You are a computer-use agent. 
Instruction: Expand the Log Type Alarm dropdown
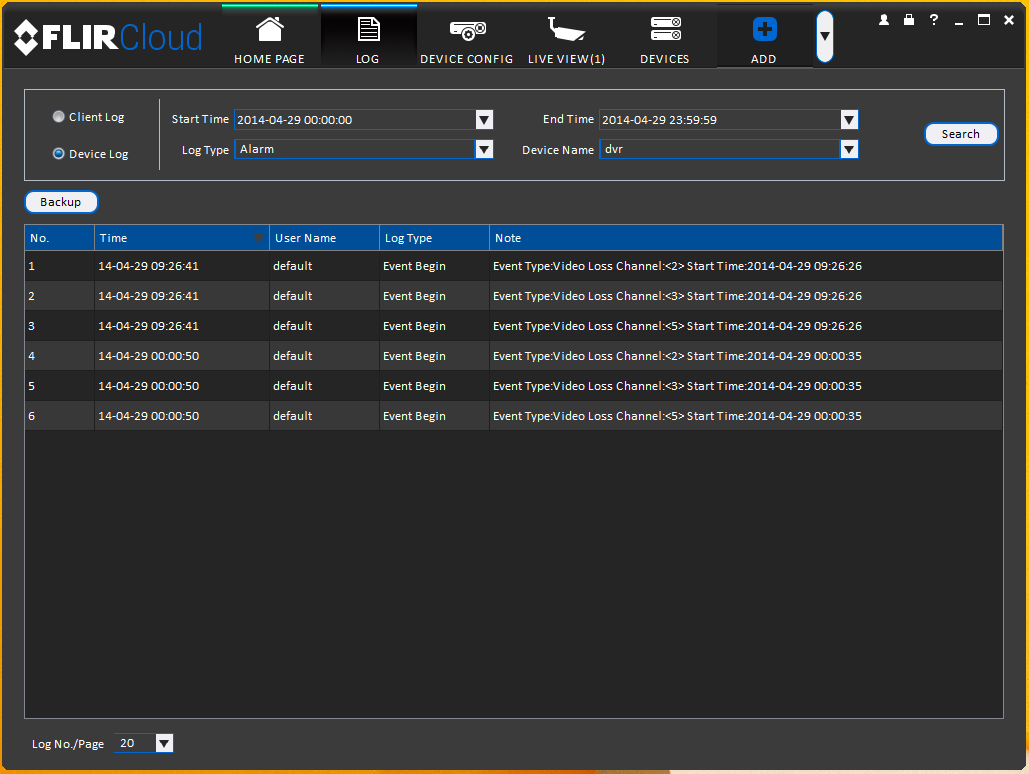click(484, 150)
